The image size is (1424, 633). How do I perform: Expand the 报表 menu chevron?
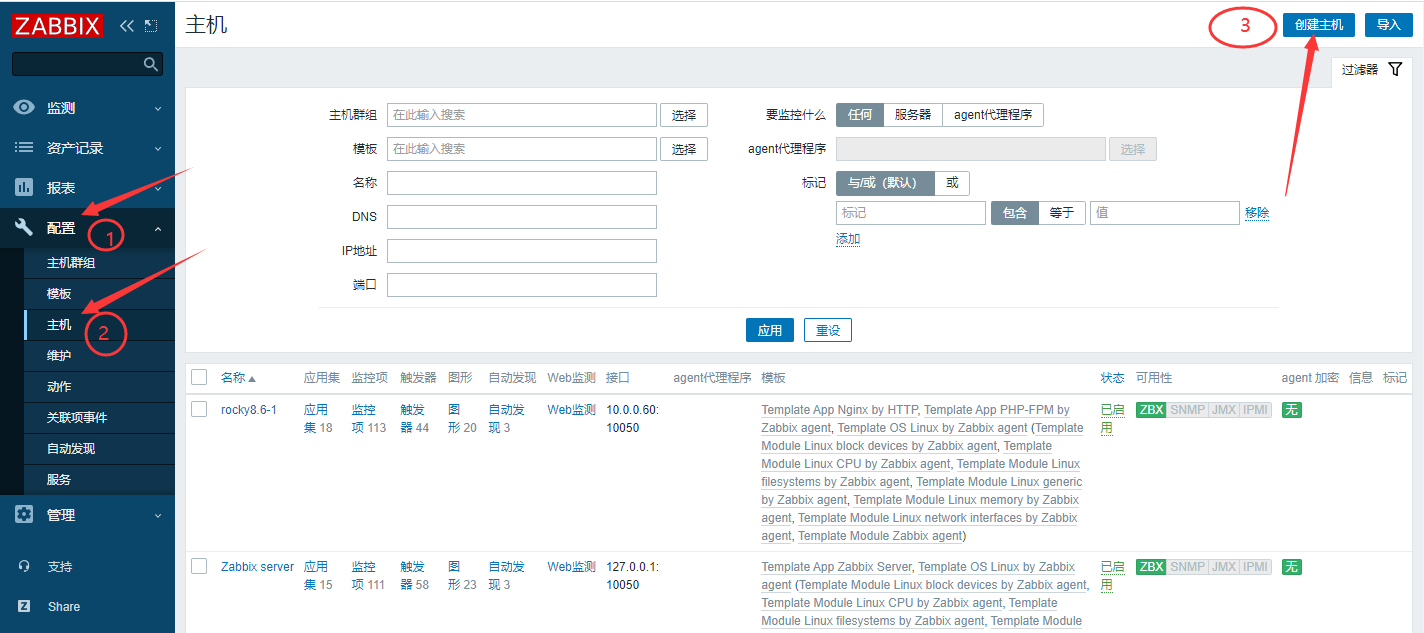click(x=158, y=188)
